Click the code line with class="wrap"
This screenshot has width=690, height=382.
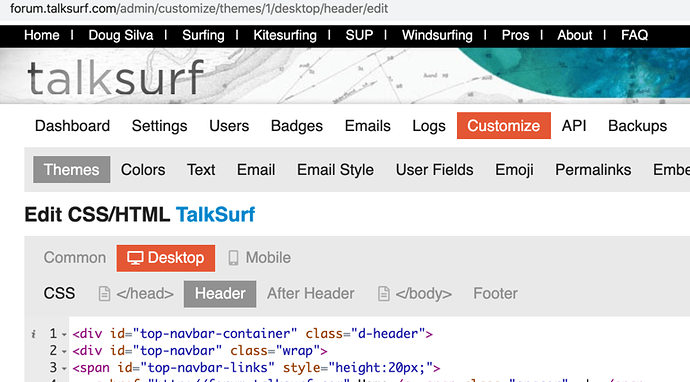(200, 351)
